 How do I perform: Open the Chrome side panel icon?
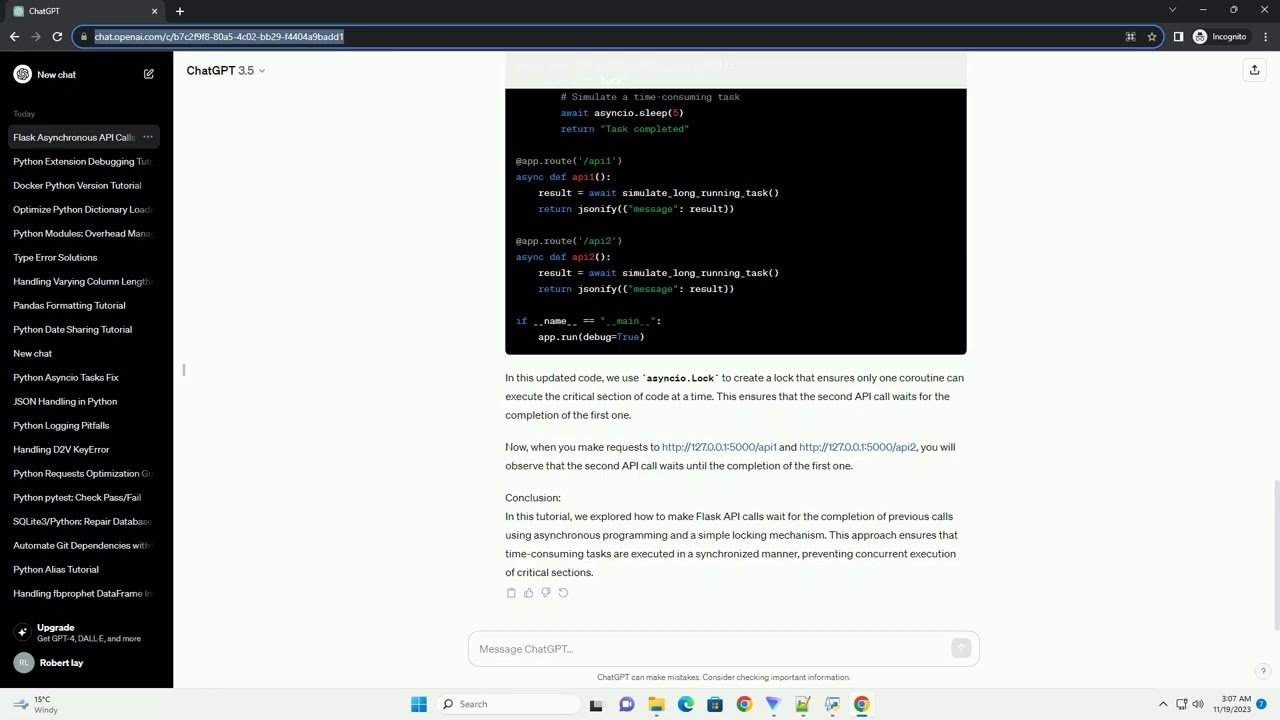[1178, 37]
